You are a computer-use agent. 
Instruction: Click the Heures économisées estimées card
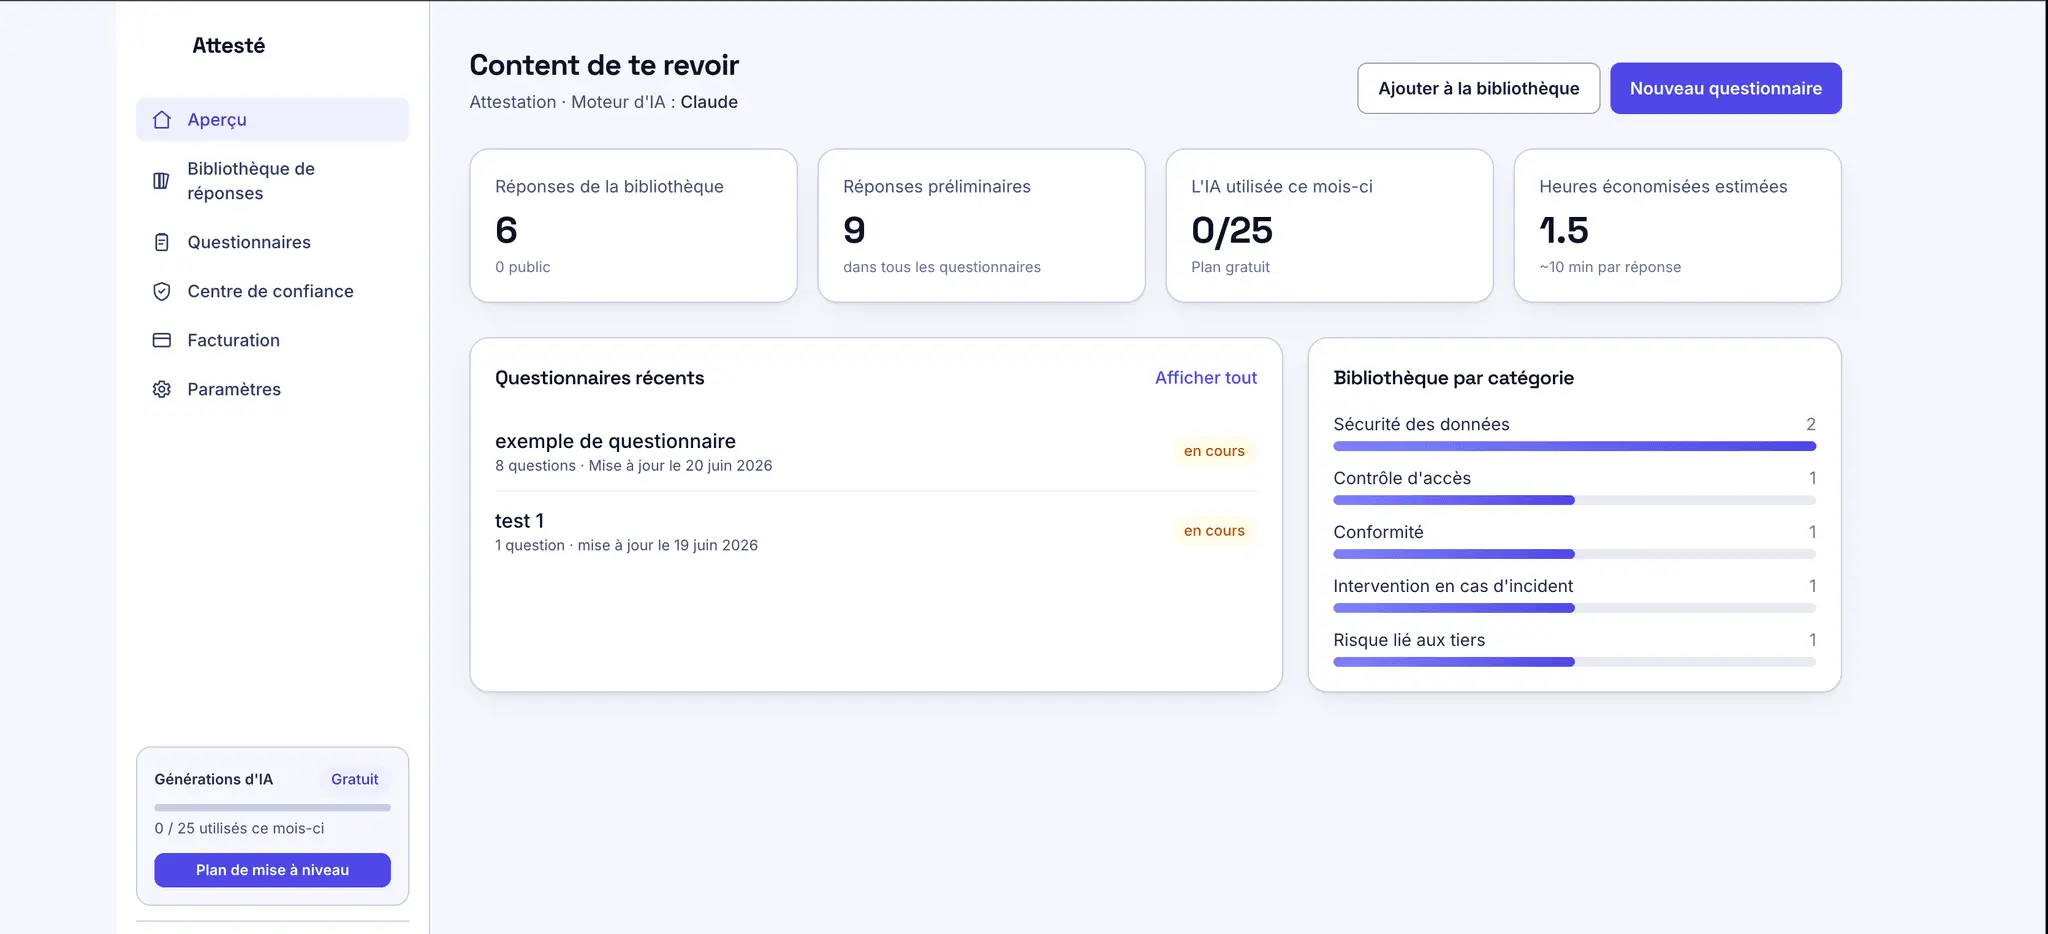tap(1677, 226)
